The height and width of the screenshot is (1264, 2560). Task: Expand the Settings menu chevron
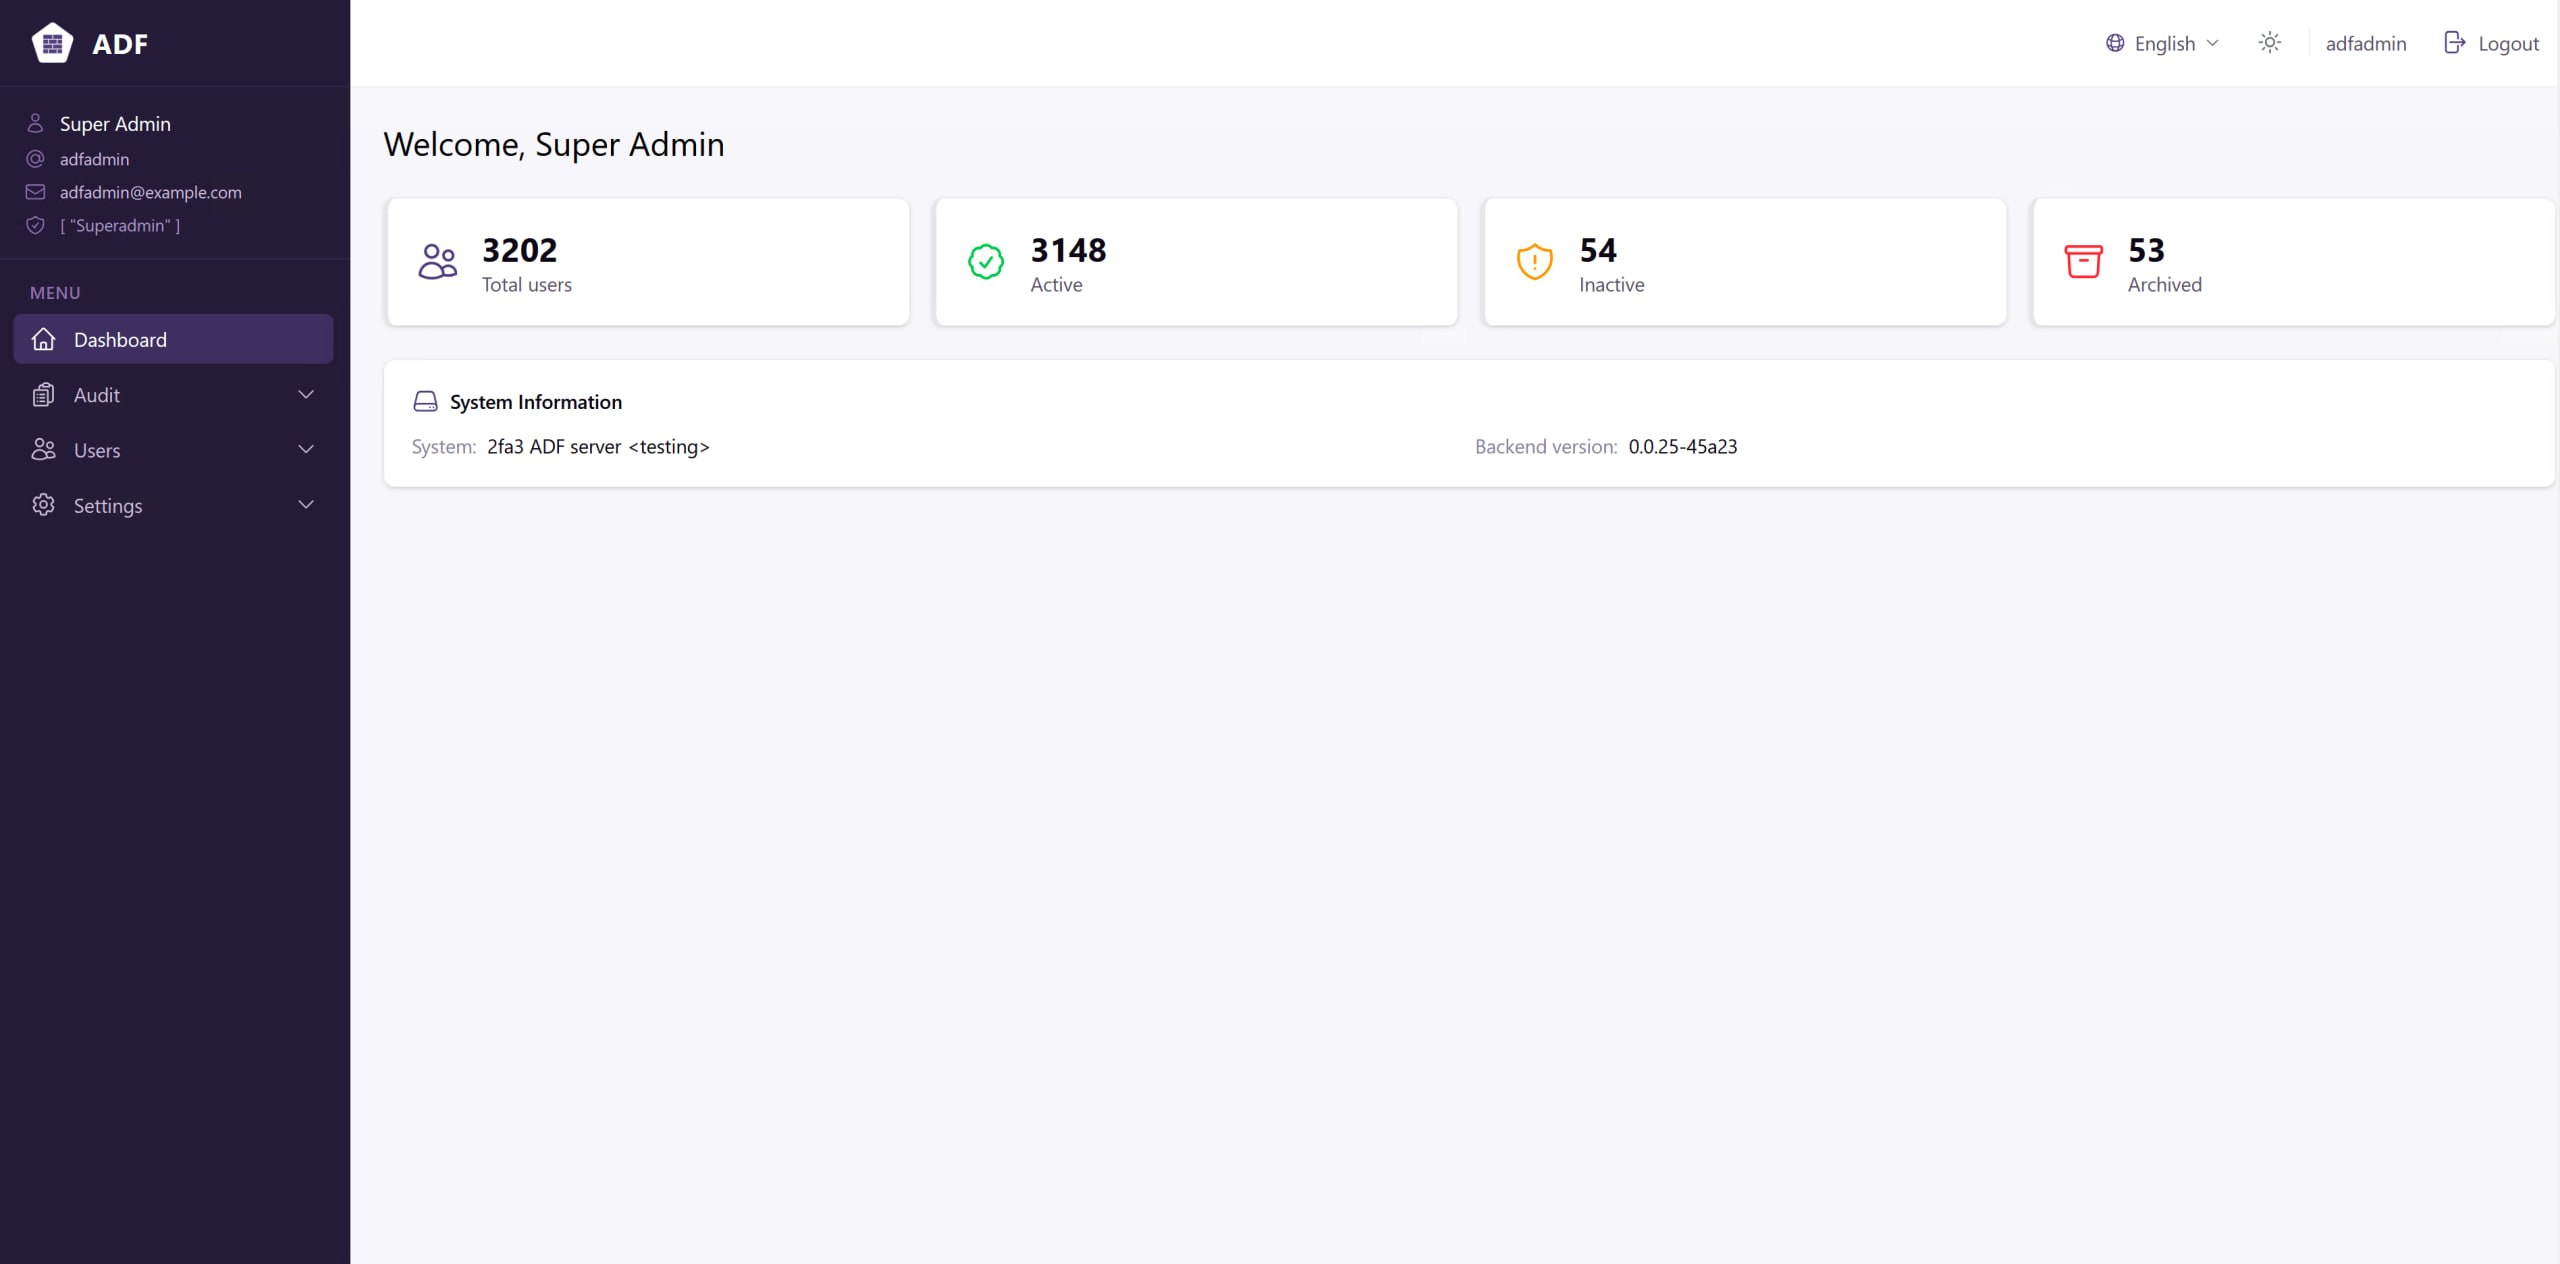pyautogui.click(x=306, y=505)
